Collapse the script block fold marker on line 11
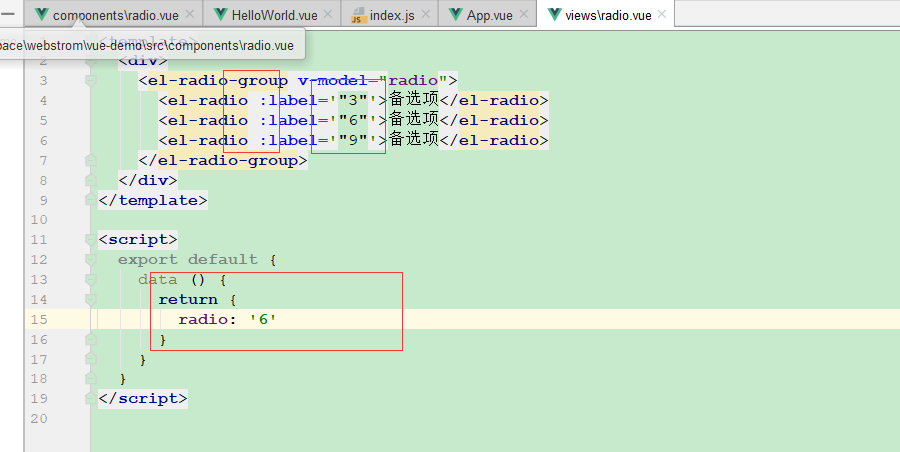This screenshot has height=452, width=900. tap(91, 240)
